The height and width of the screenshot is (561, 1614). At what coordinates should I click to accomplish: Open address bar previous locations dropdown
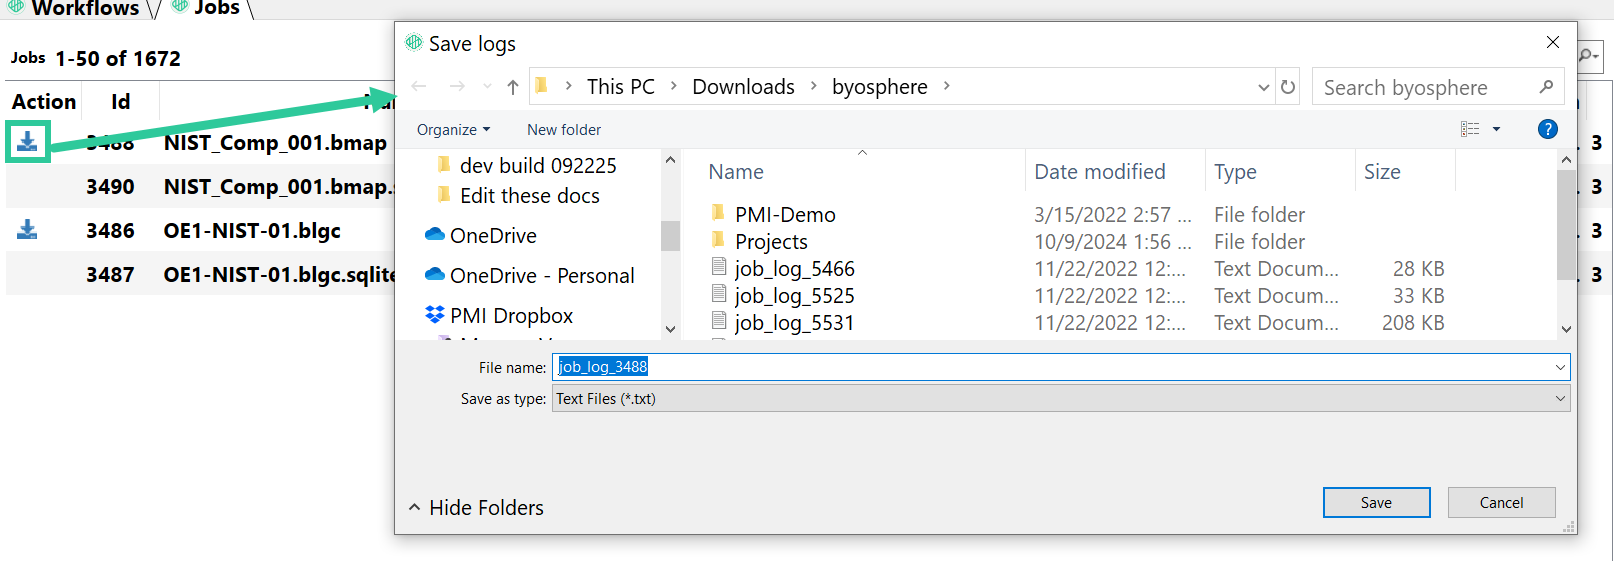(x=1264, y=87)
